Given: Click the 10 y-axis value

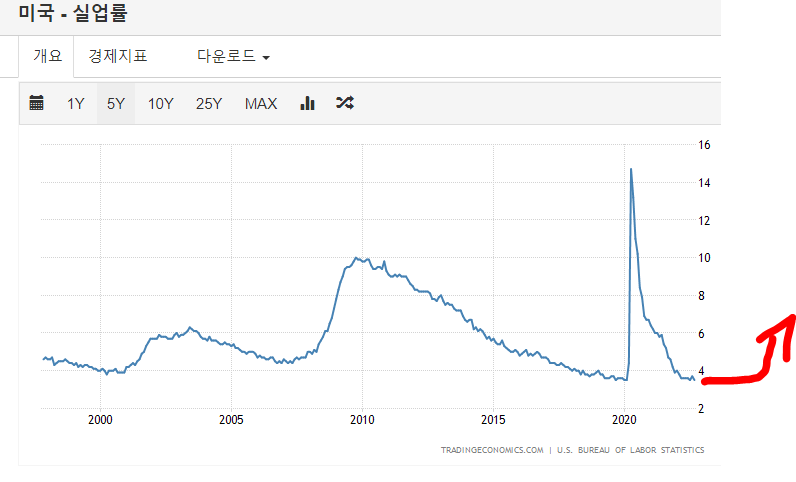Looking at the screenshot, I should click(704, 258).
